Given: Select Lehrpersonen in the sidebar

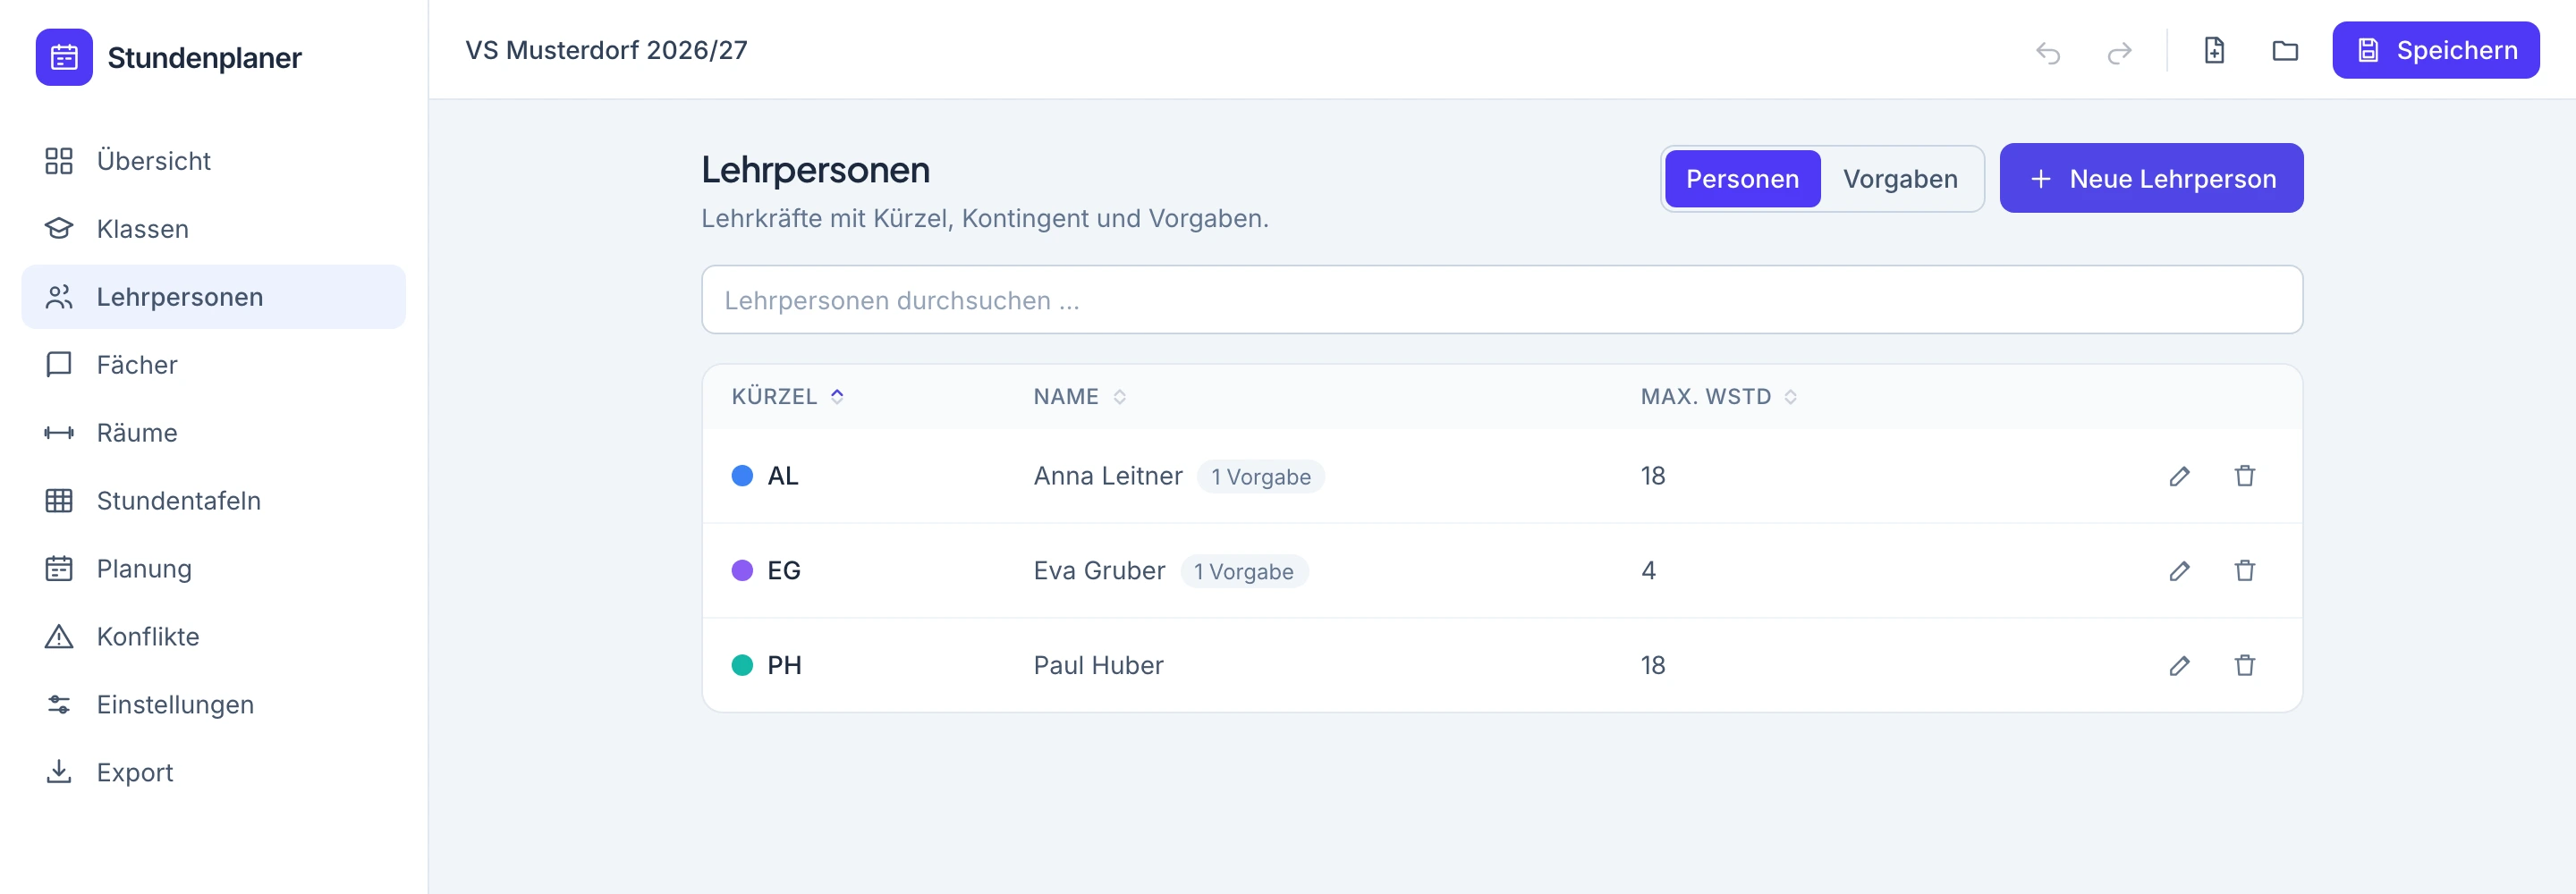Looking at the screenshot, I should click(214, 297).
